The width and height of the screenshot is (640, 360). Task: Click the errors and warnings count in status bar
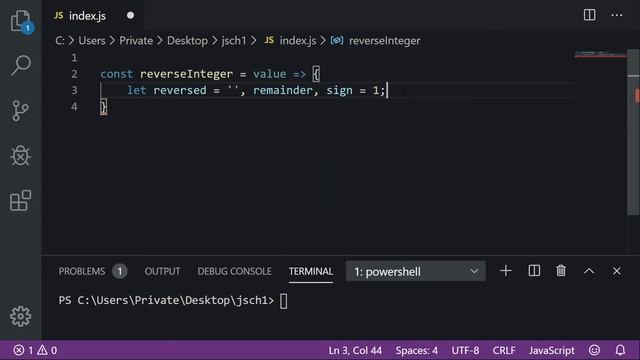tap(35, 350)
